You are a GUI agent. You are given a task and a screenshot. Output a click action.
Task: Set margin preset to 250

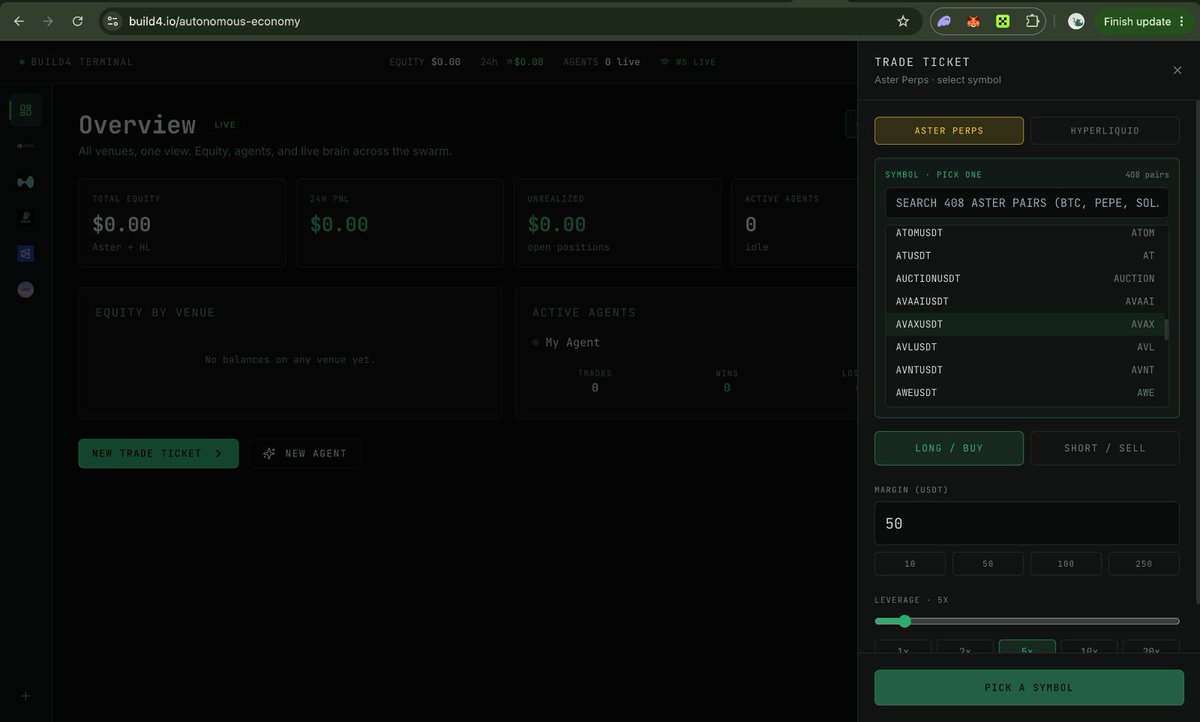click(1144, 564)
